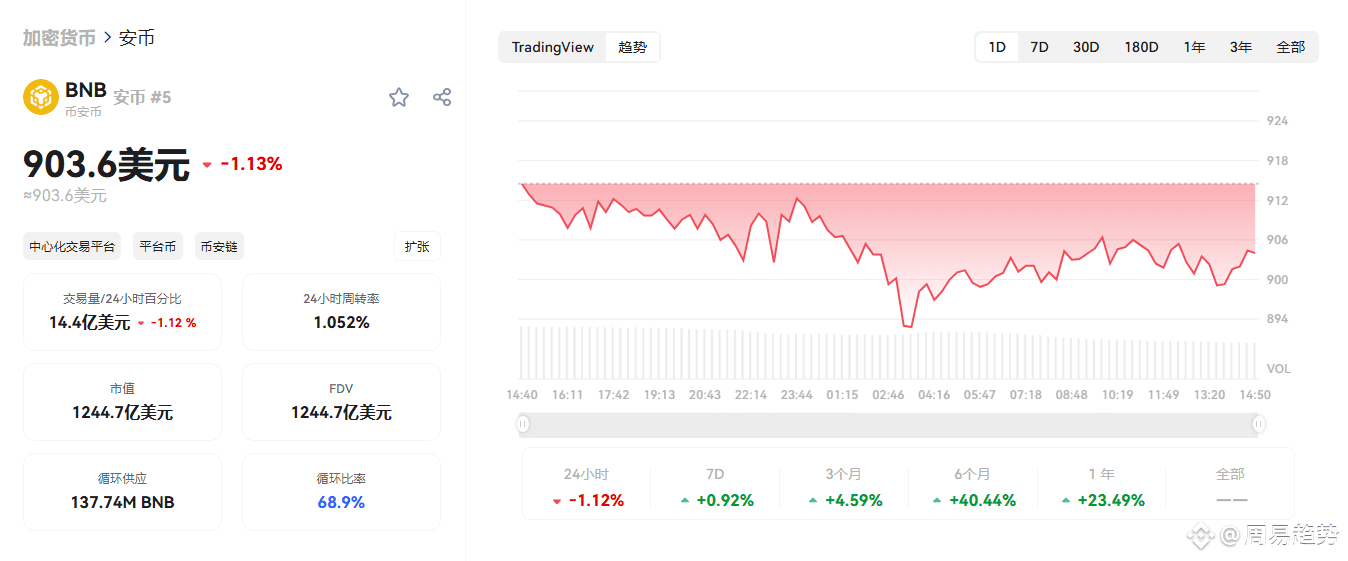1348x561 pixels.
Task: Click the left handle of chart range slider
Action: coord(523,424)
